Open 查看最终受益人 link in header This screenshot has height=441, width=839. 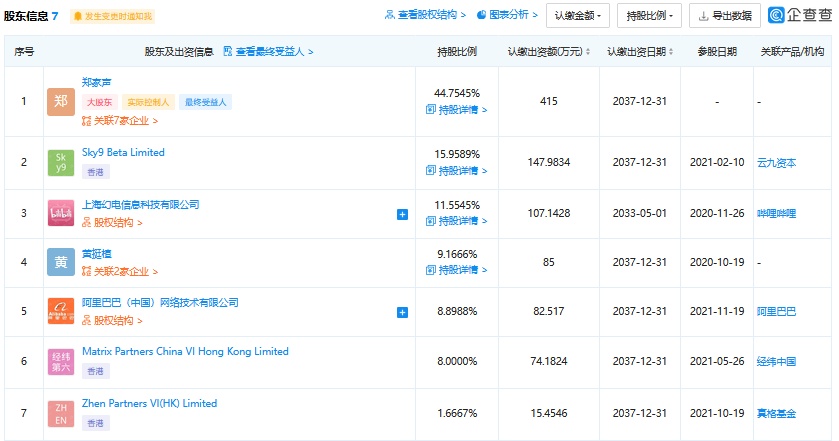[x=268, y=51]
